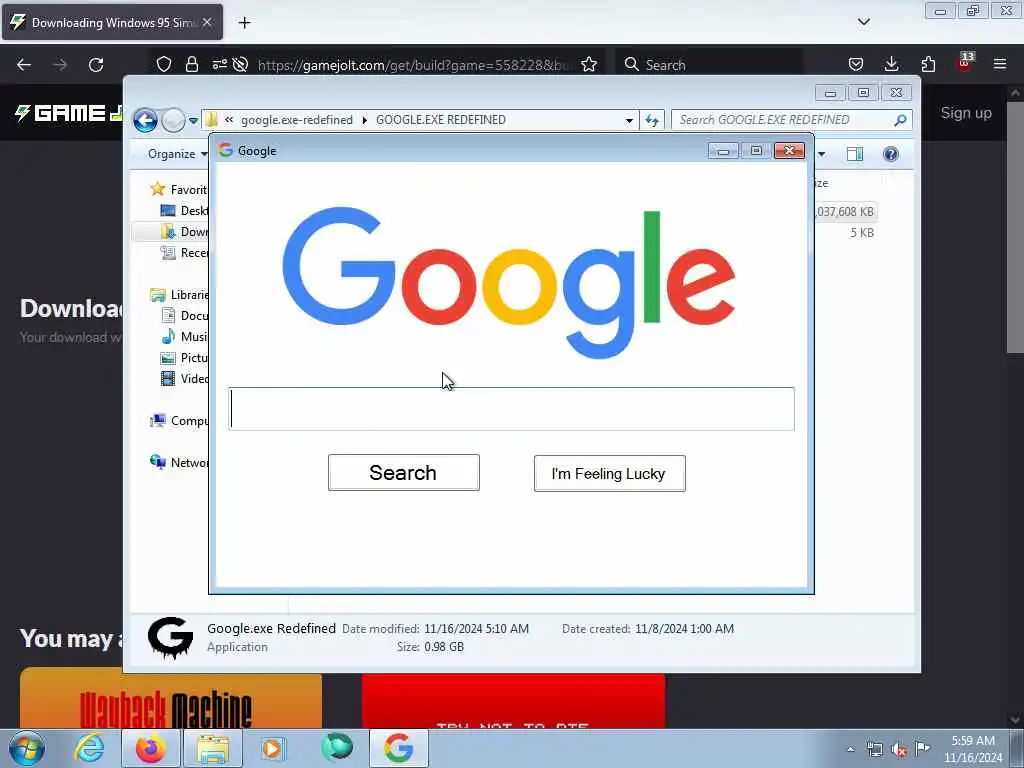1024x768 pixels.
Task: Click the extension icon with badge 13
Action: [x=965, y=63]
